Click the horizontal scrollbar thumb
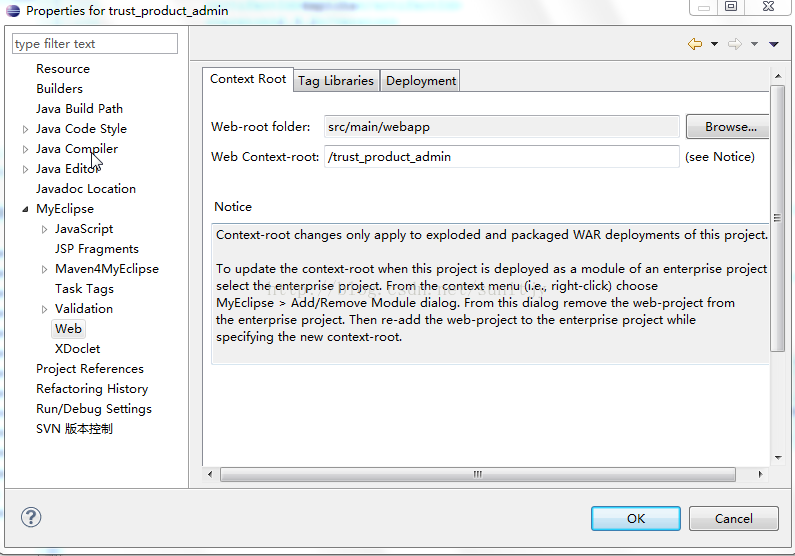Image resolution: width=795 pixels, height=556 pixels. tap(478, 474)
